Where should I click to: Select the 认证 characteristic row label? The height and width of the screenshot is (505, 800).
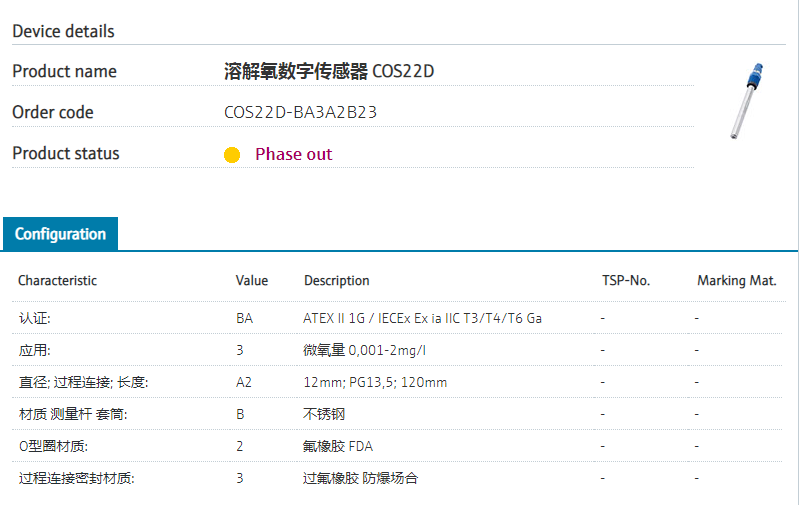34,318
